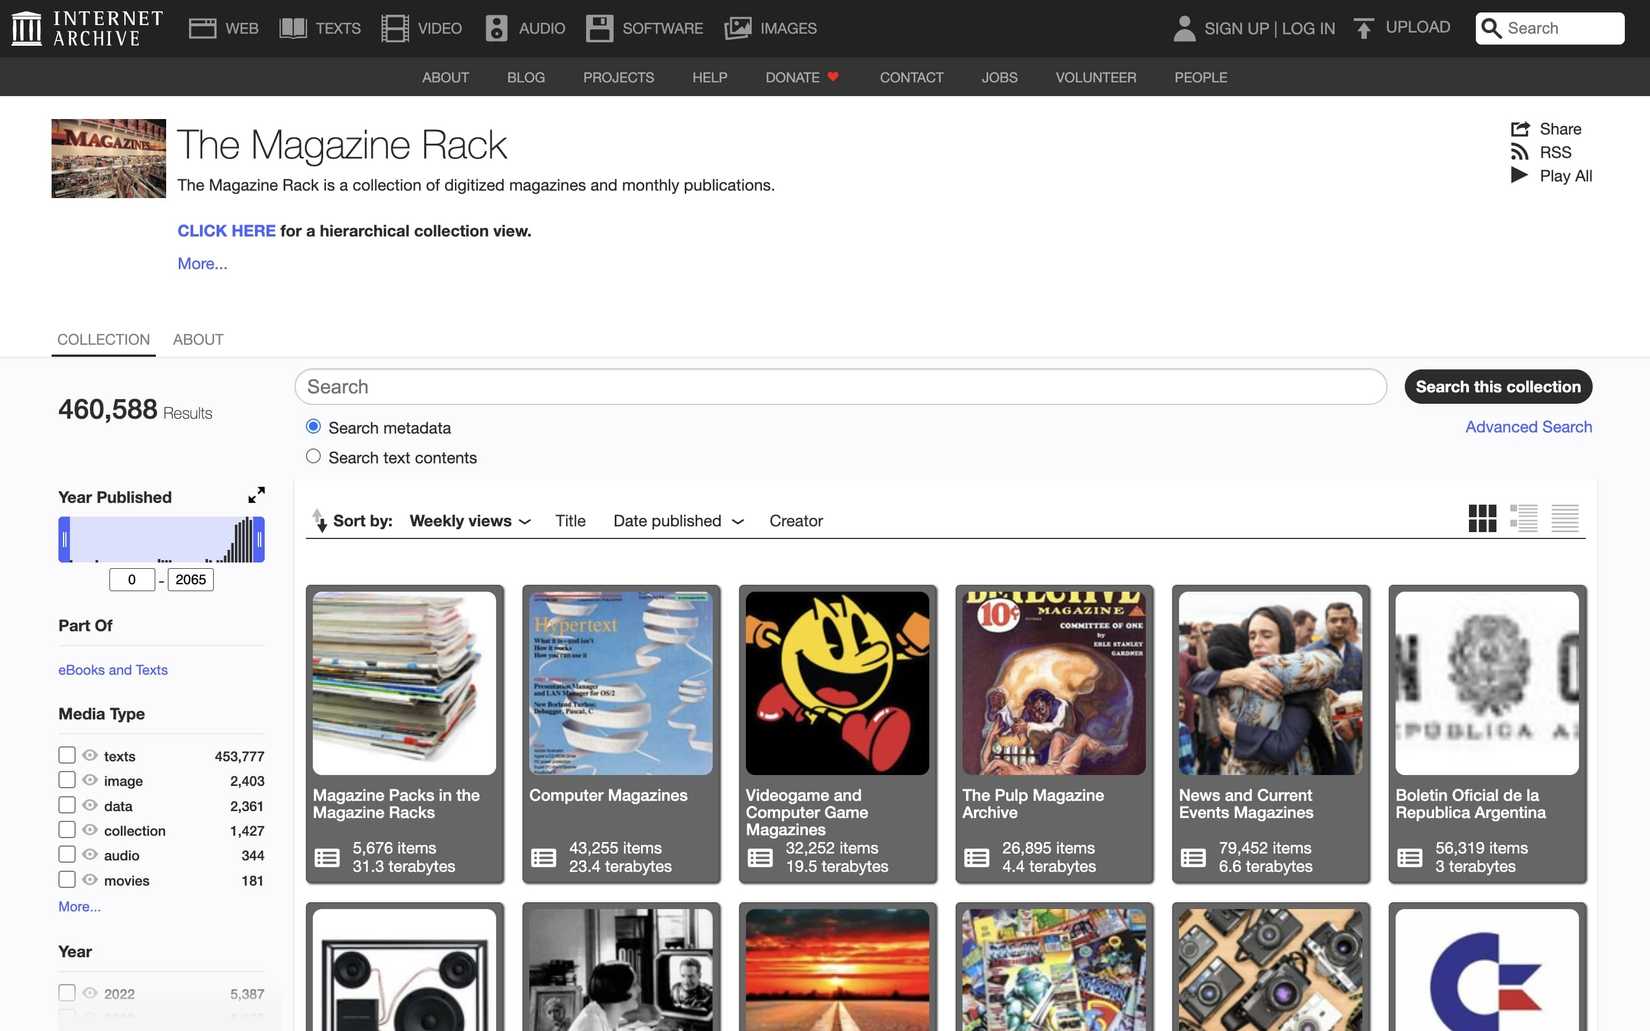Image resolution: width=1650 pixels, height=1031 pixels.
Task: Open the Audio speaker icon
Action: pyautogui.click(x=496, y=28)
